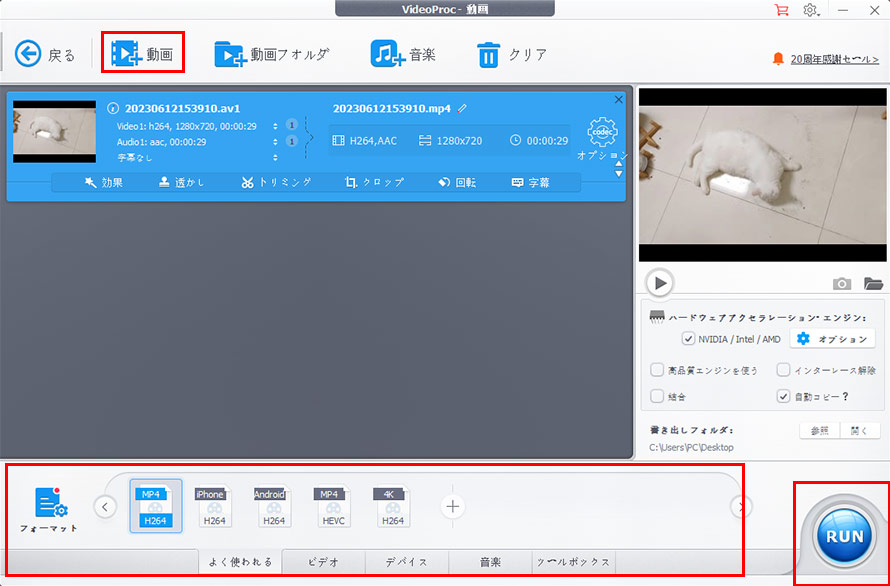This screenshot has height=586, width=890.
Task: Click 参照 to browse output folder
Action: tap(820, 431)
